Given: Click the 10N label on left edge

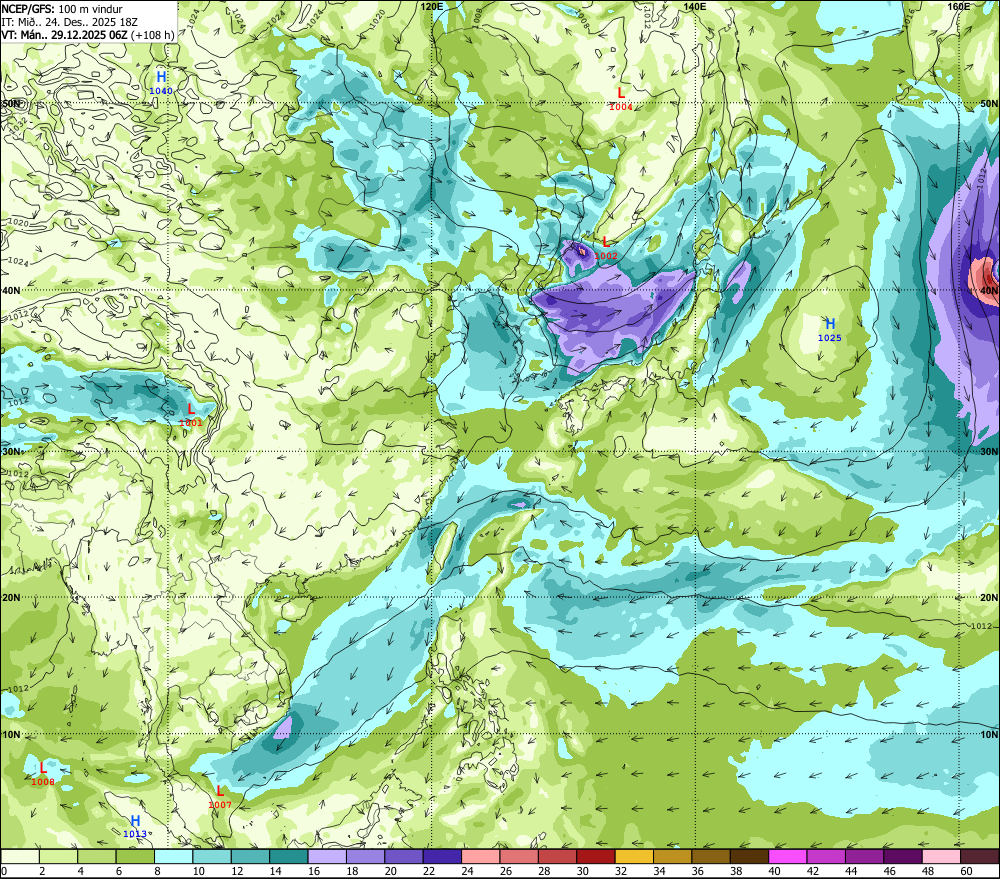Looking at the screenshot, I should pos(11,735).
